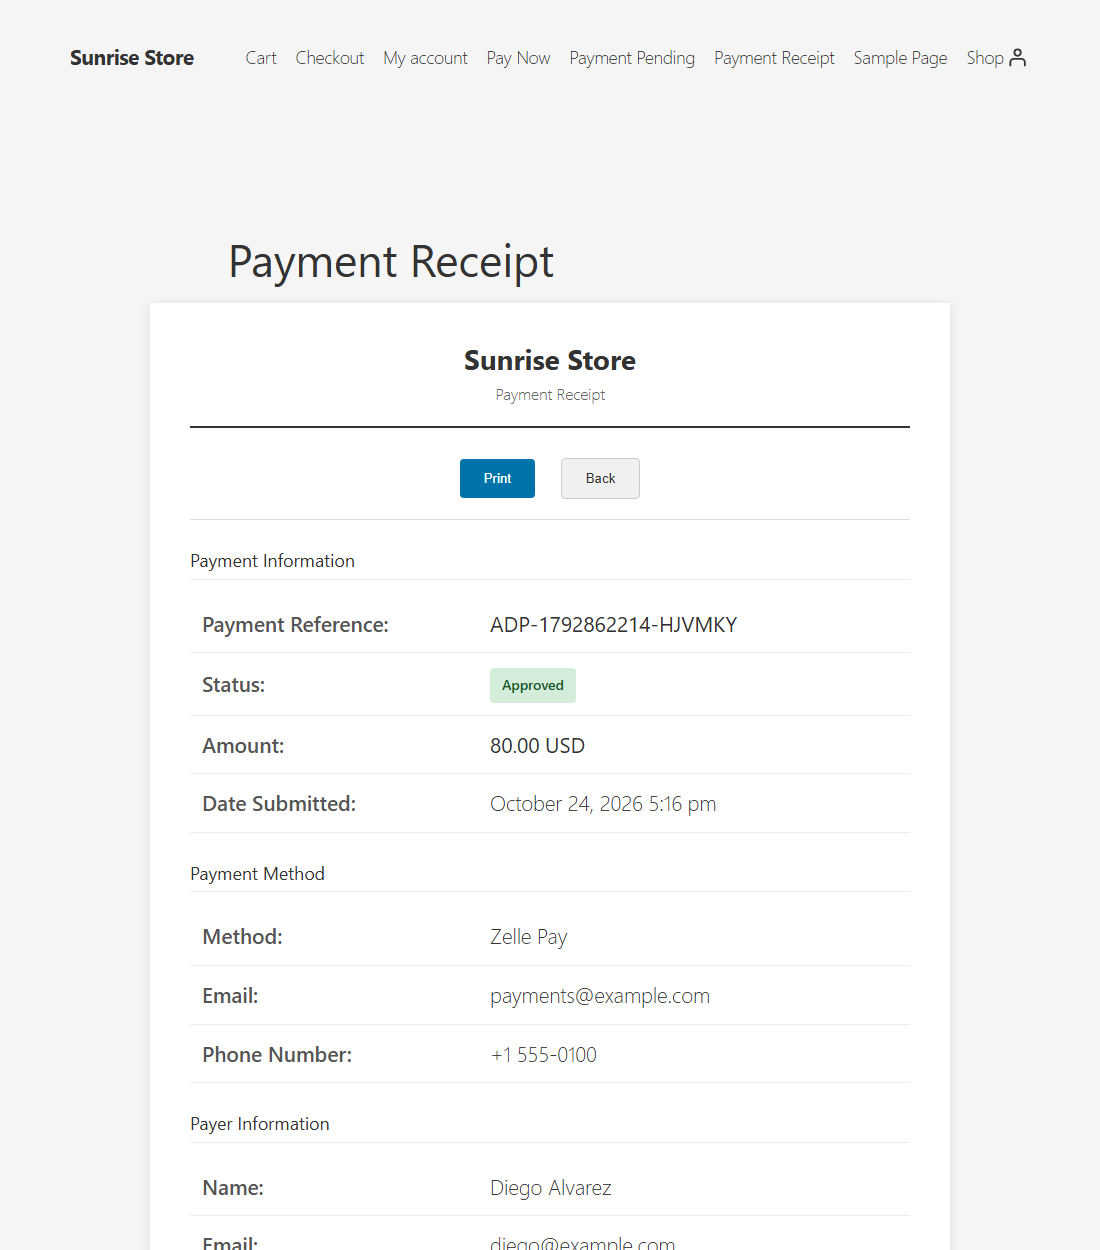The width and height of the screenshot is (1100, 1250).
Task: Click the 80.00 USD amount value
Action: pyautogui.click(x=537, y=746)
